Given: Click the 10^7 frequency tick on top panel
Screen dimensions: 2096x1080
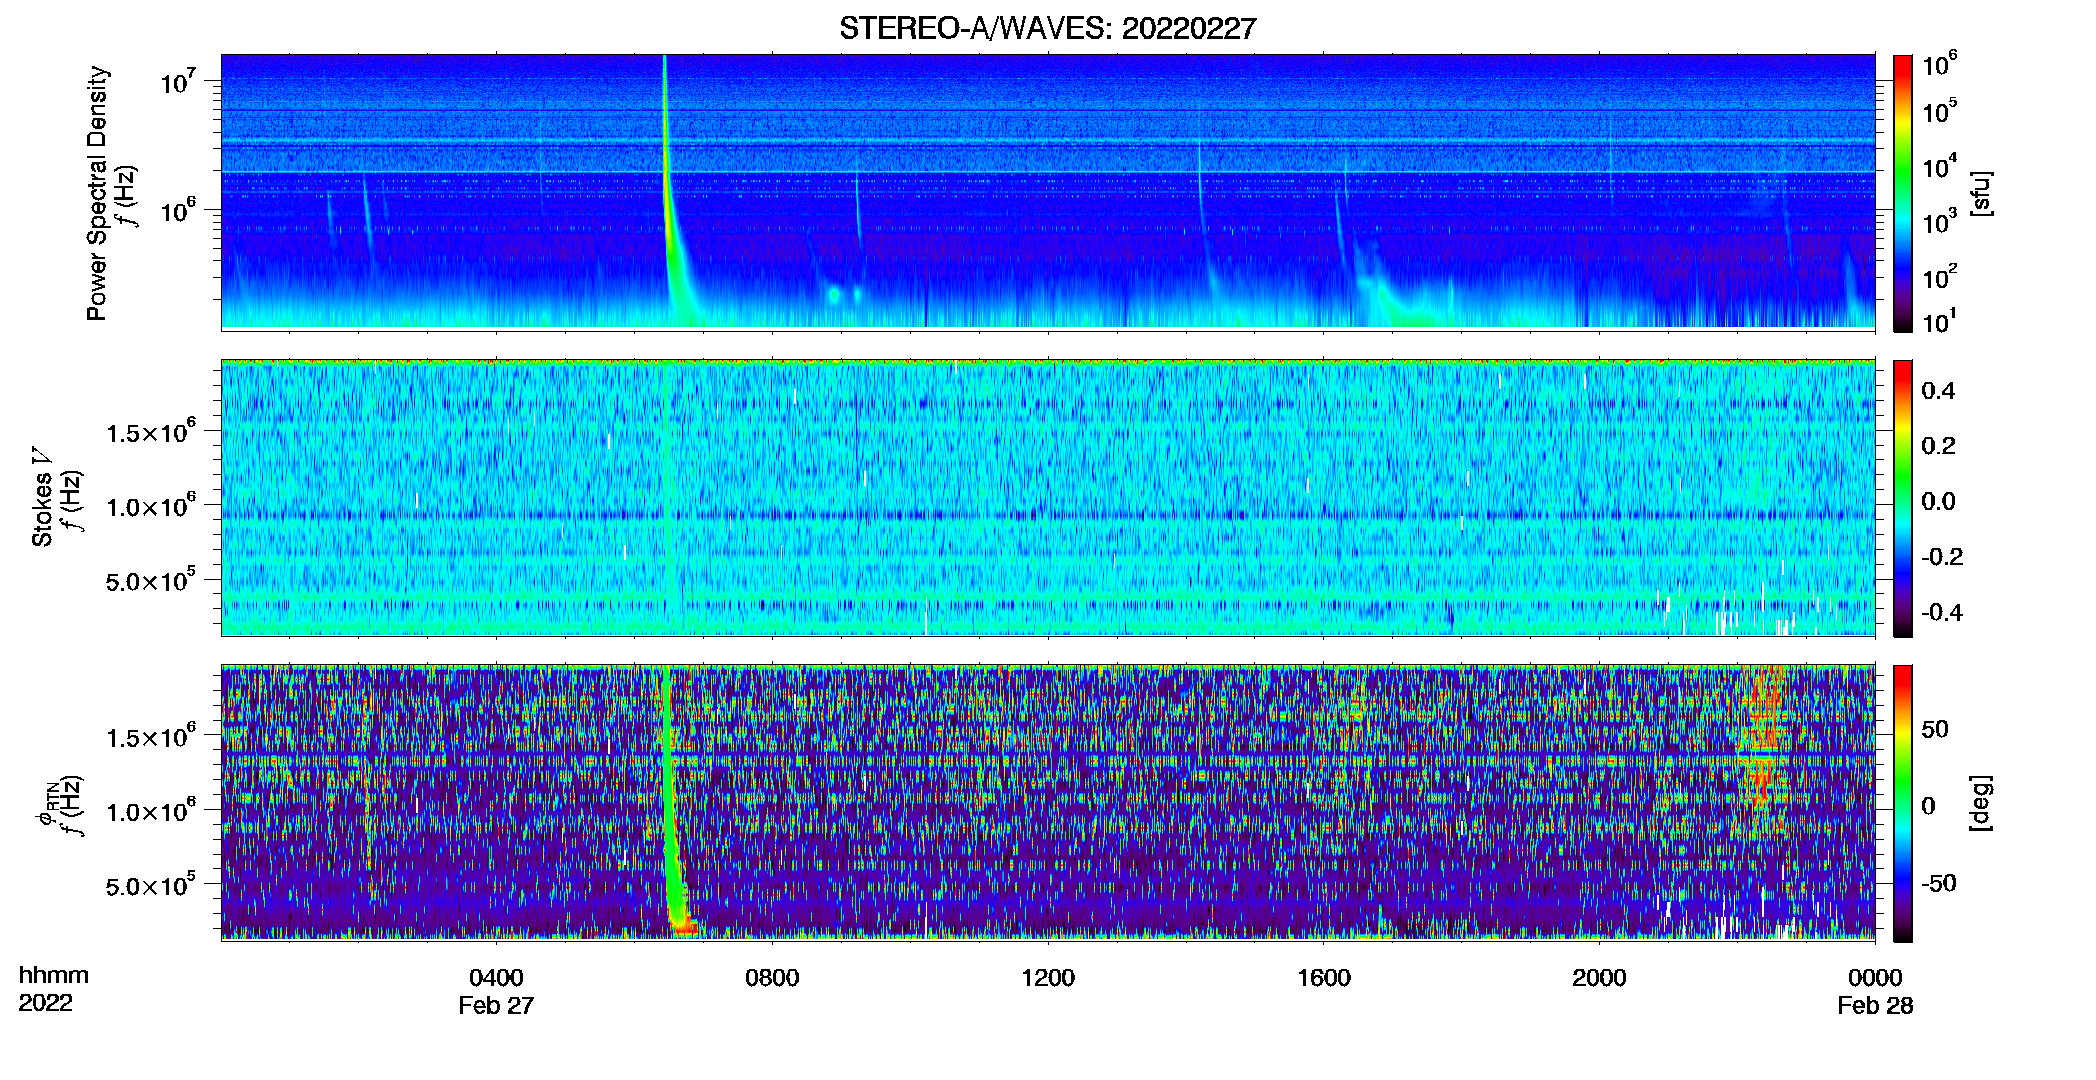Looking at the screenshot, I should [177, 81].
